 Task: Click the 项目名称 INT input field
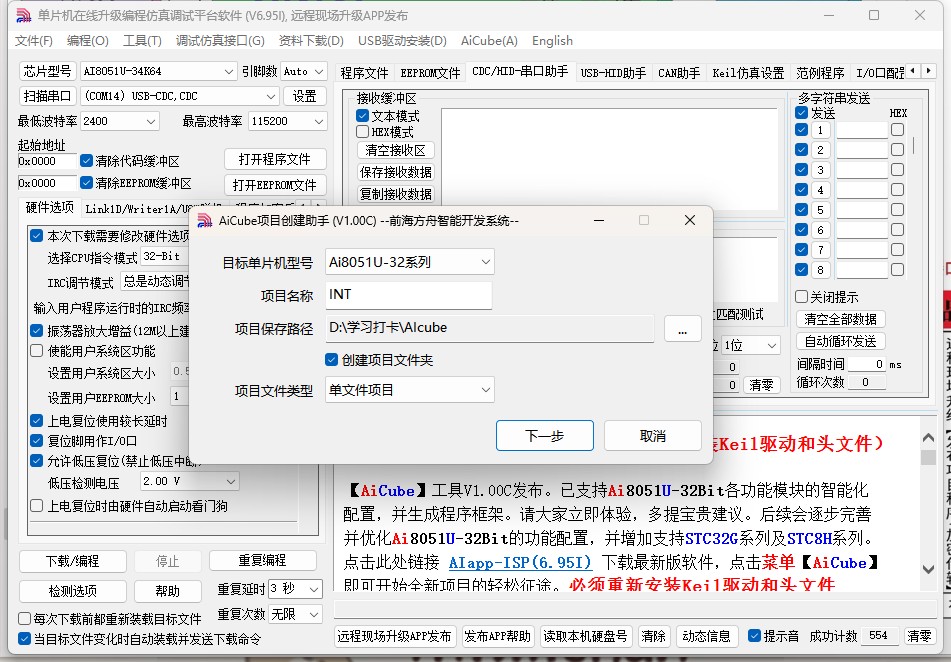click(409, 295)
